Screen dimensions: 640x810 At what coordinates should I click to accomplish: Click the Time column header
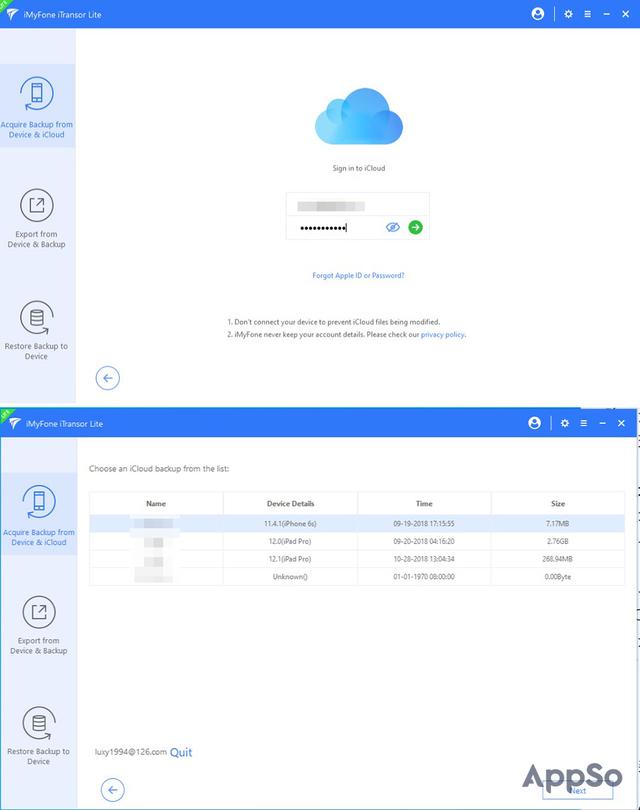coord(424,503)
